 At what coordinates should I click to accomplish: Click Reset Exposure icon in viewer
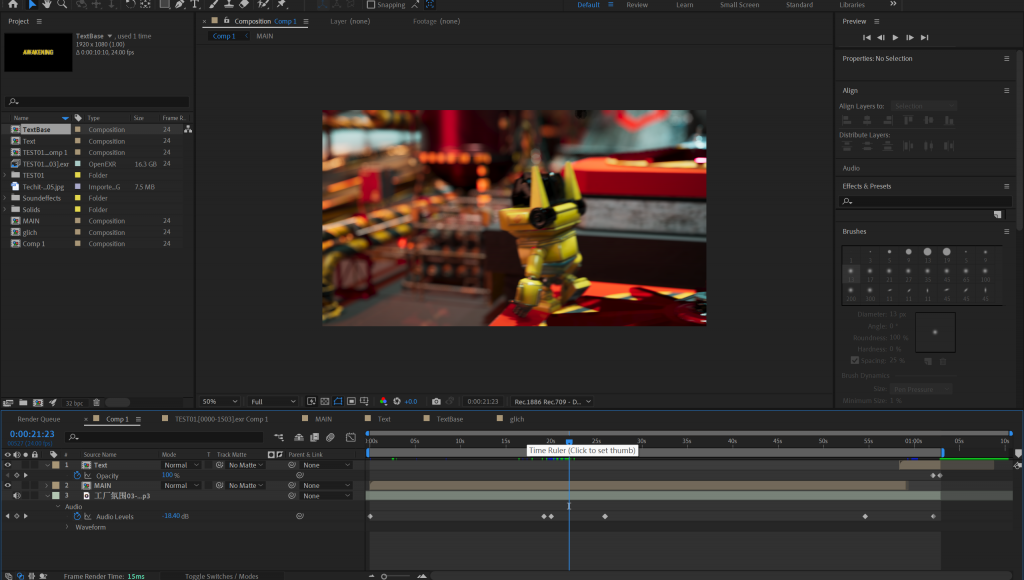pos(396,401)
